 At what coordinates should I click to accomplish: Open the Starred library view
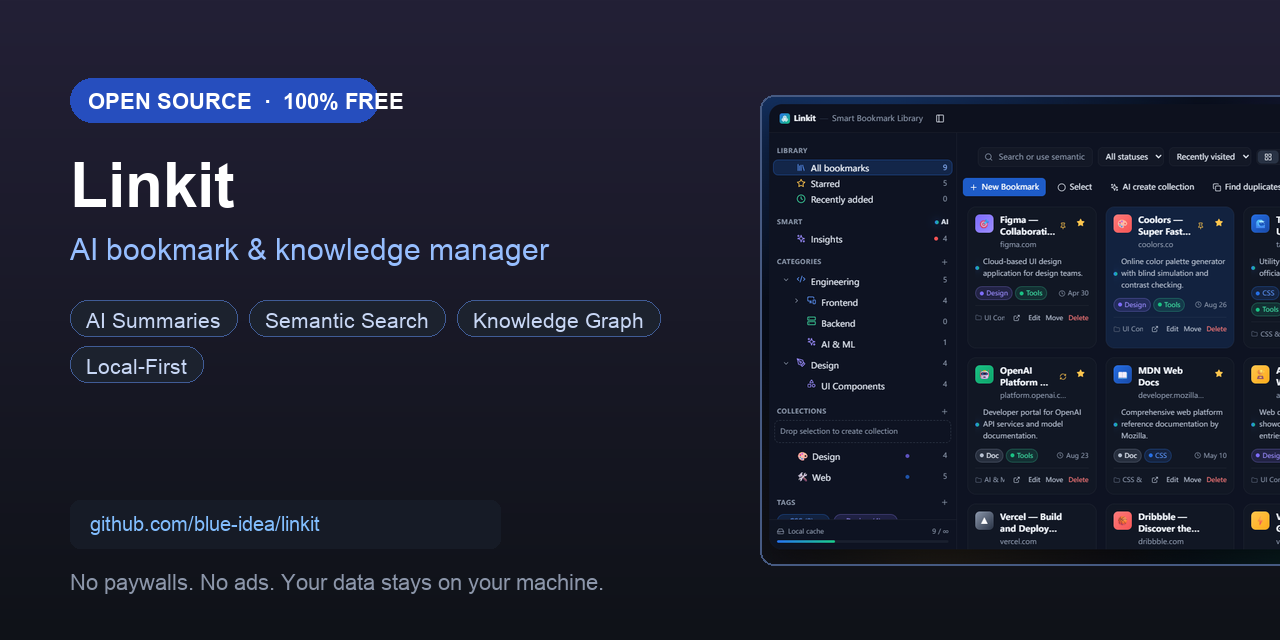(862, 184)
